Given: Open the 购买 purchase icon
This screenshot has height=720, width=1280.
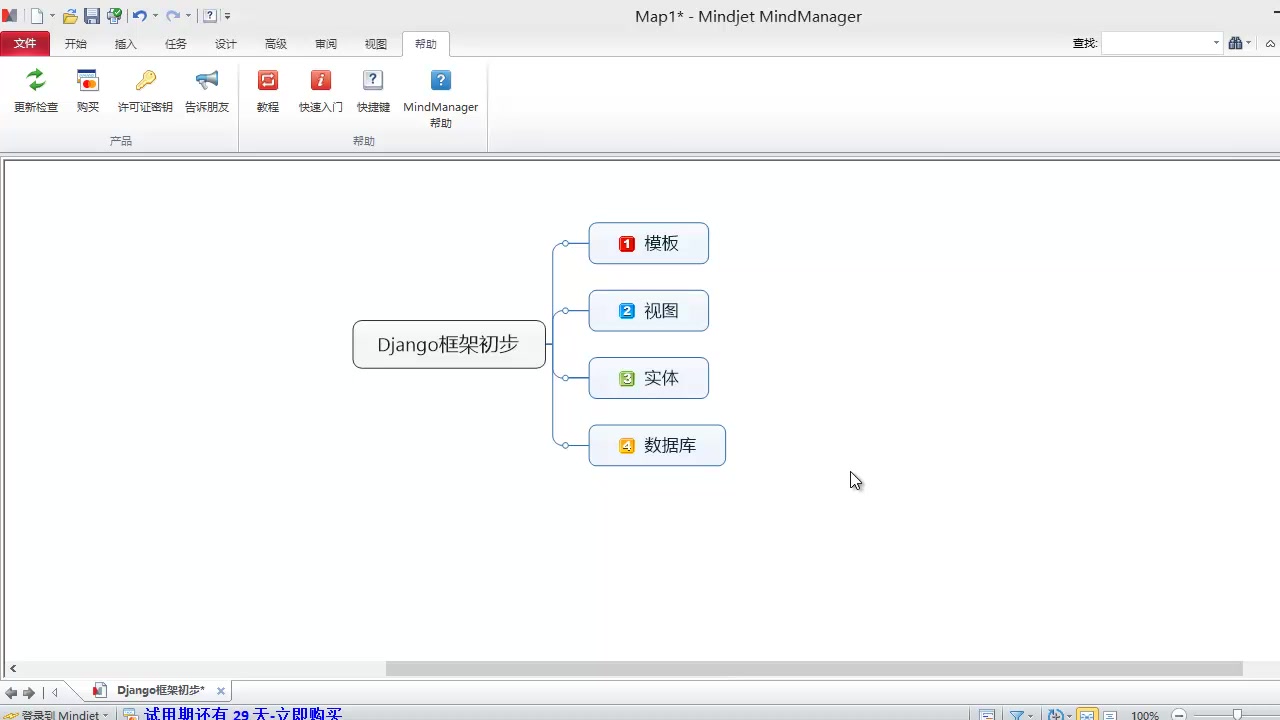Looking at the screenshot, I should (88, 80).
